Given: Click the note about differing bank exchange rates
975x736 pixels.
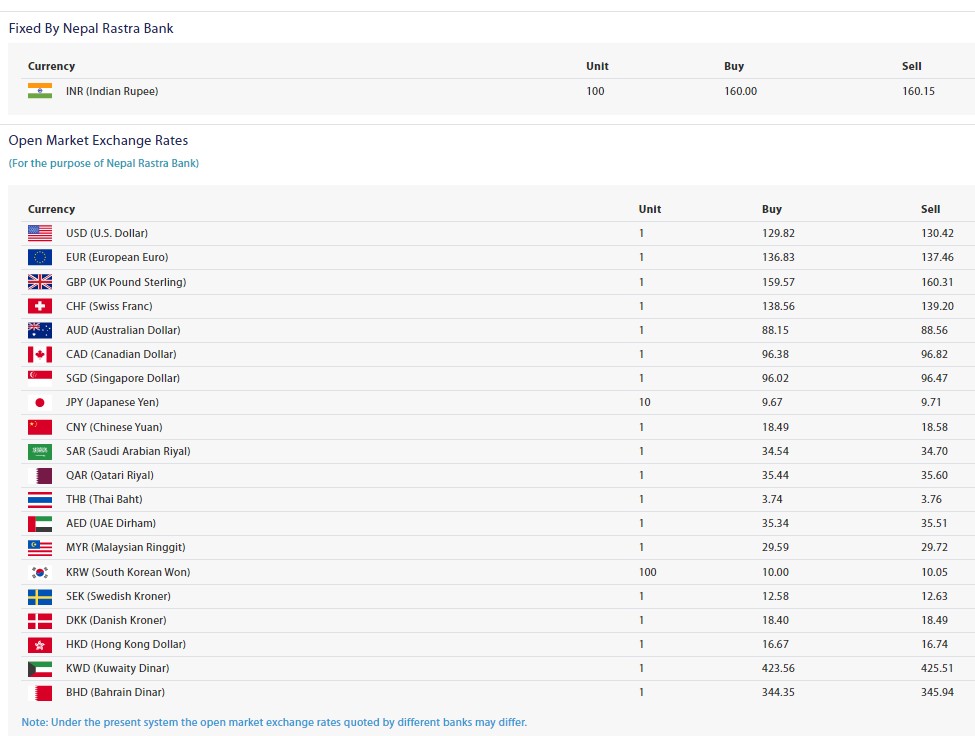Looking at the screenshot, I should click(x=274, y=722).
